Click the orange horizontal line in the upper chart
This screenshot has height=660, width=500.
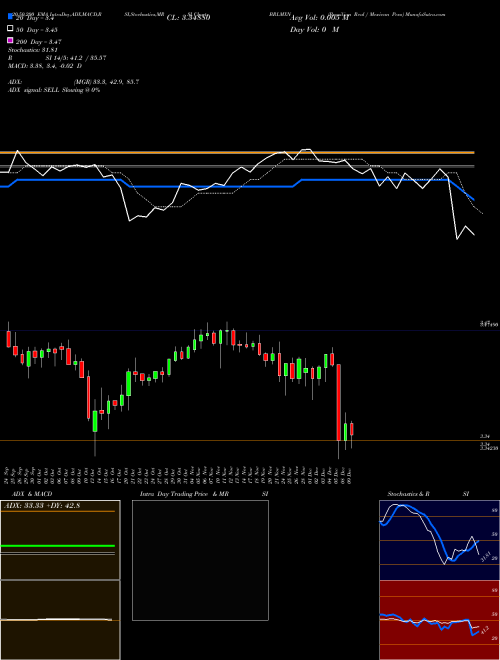[237, 152]
